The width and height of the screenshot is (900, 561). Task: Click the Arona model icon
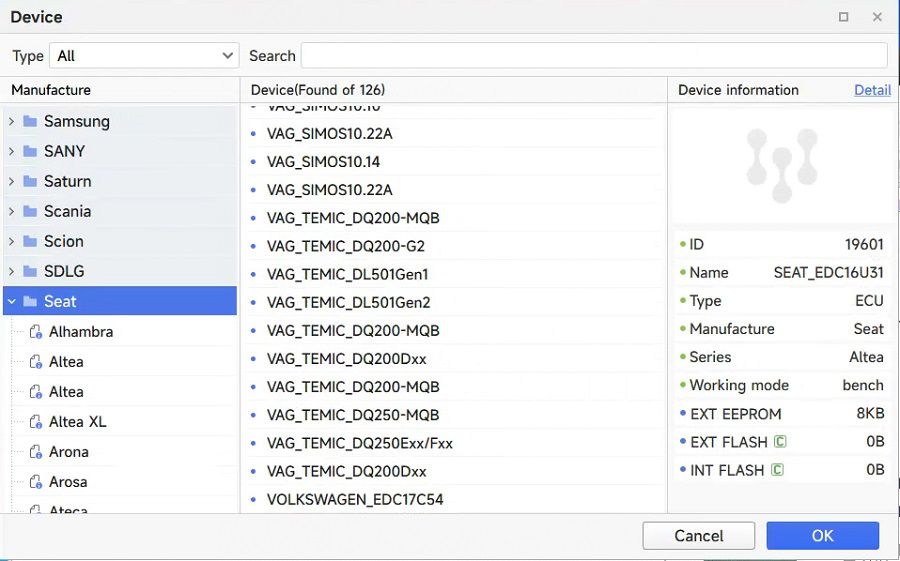[36, 452]
